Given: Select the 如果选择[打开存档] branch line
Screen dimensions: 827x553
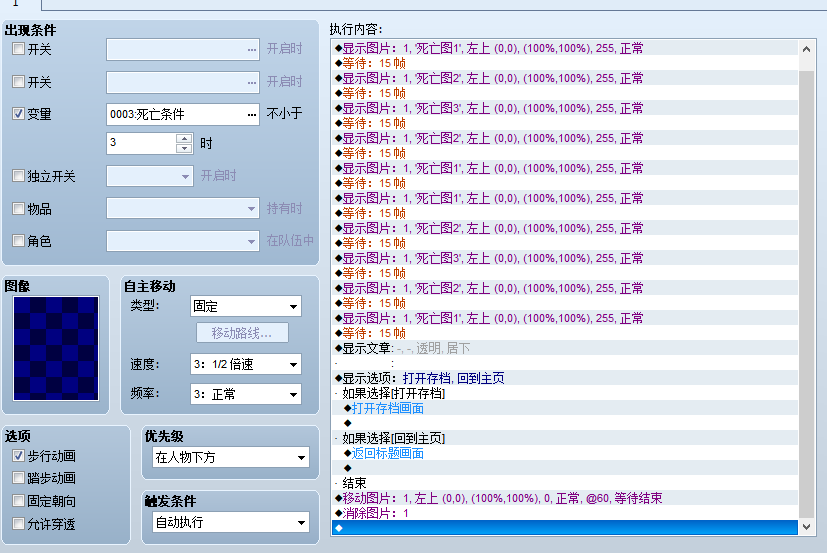Looking at the screenshot, I should [564, 393].
